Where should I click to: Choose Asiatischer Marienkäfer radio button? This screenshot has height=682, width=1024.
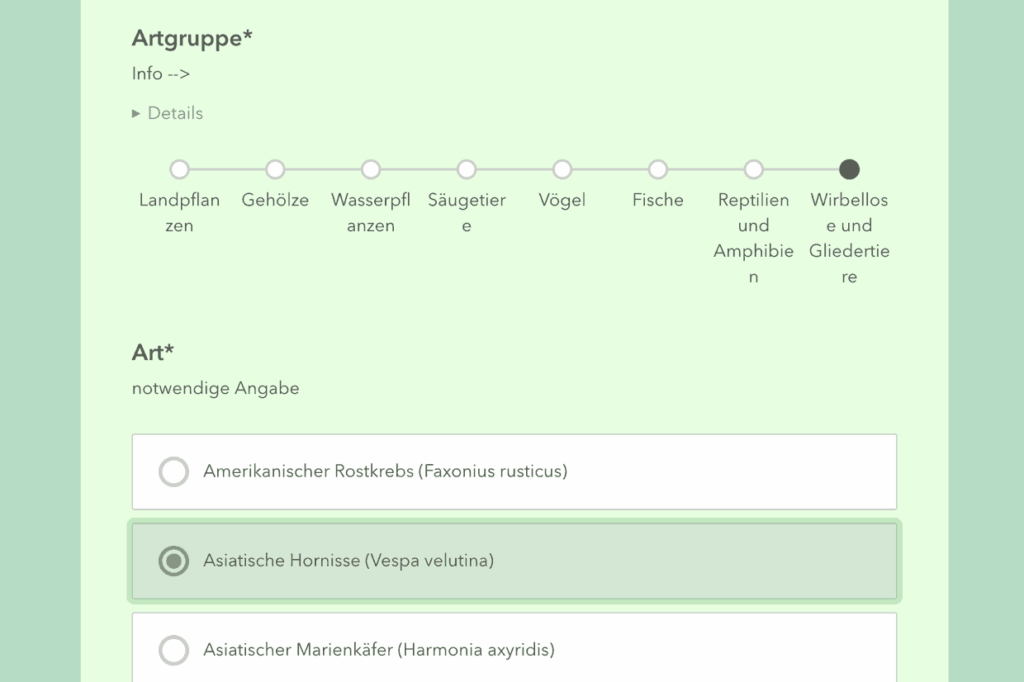[x=174, y=650]
